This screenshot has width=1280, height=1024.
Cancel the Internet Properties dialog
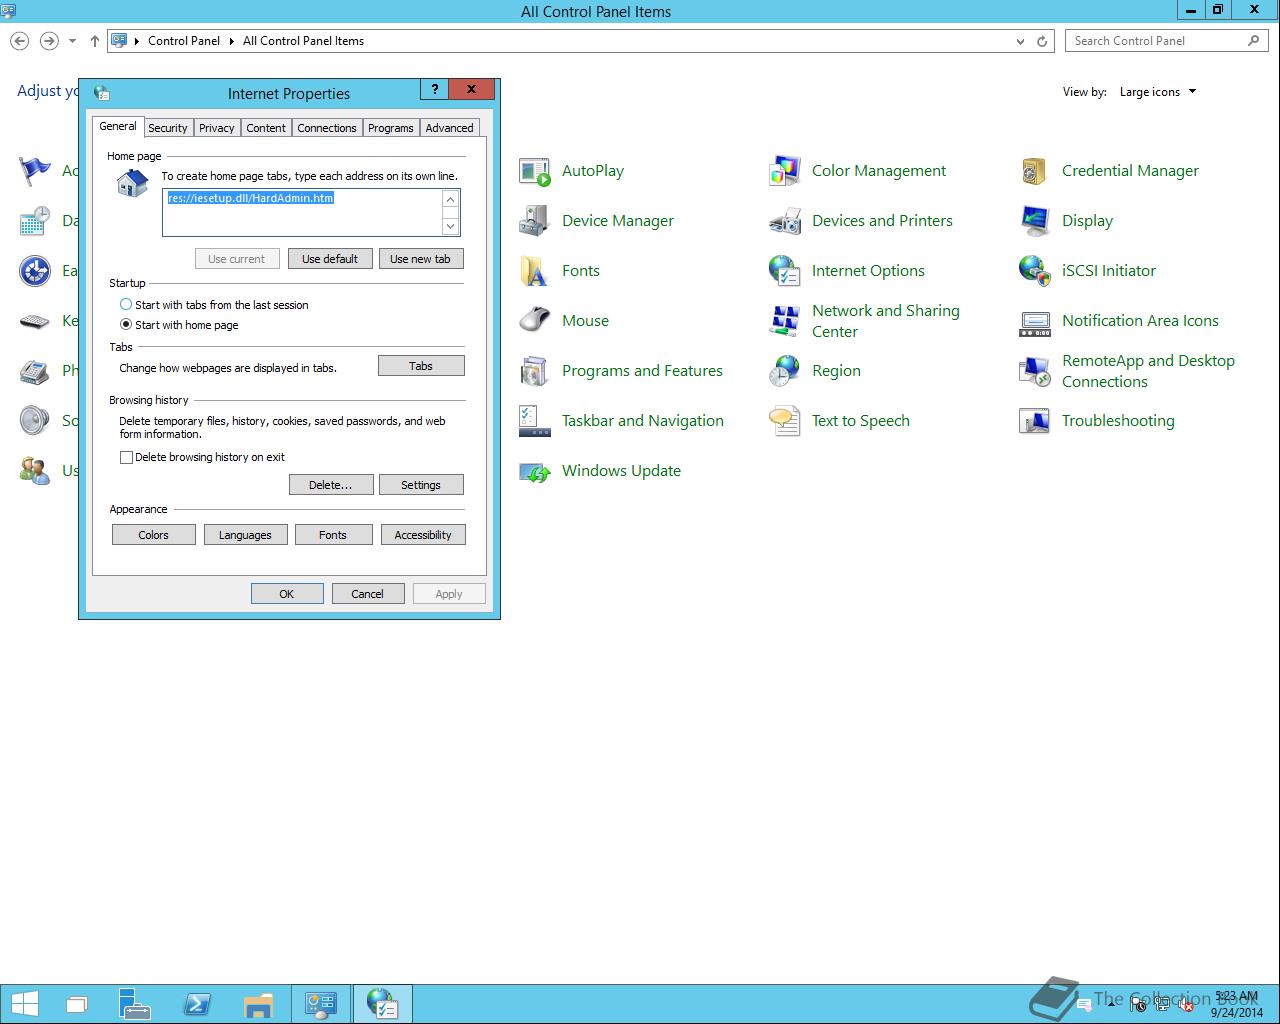pos(368,594)
